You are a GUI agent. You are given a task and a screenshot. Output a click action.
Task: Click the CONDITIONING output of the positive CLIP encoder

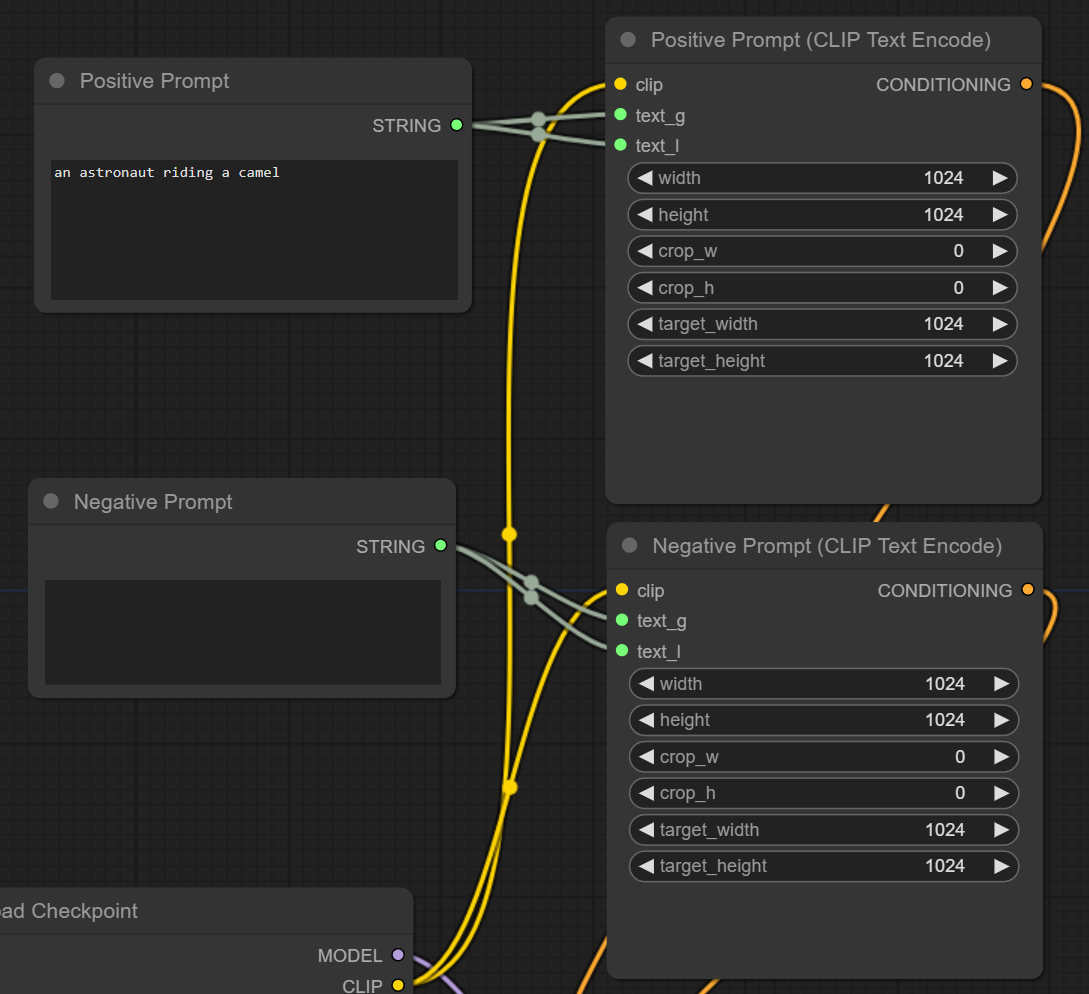tap(1026, 84)
